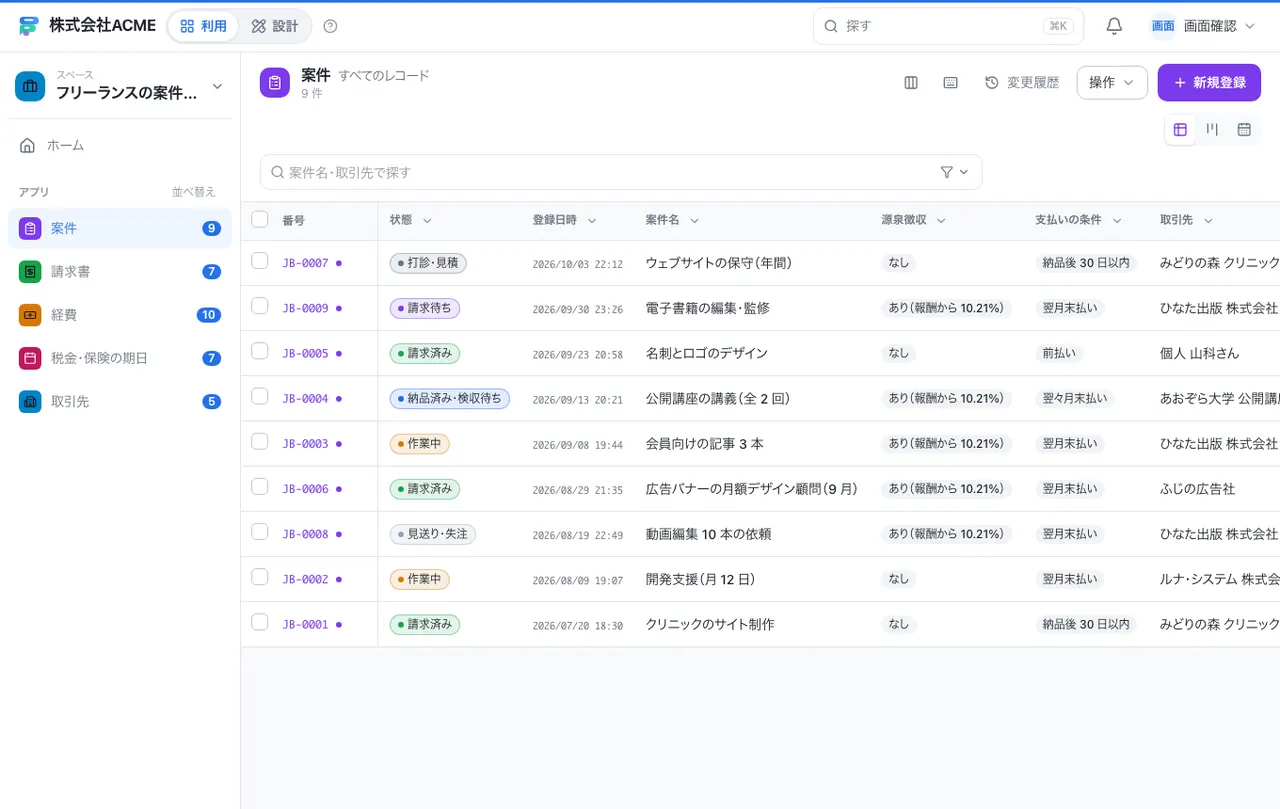
Task: Open 請求書 app in sidebar
Action: pyautogui.click(x=120, y=272)
